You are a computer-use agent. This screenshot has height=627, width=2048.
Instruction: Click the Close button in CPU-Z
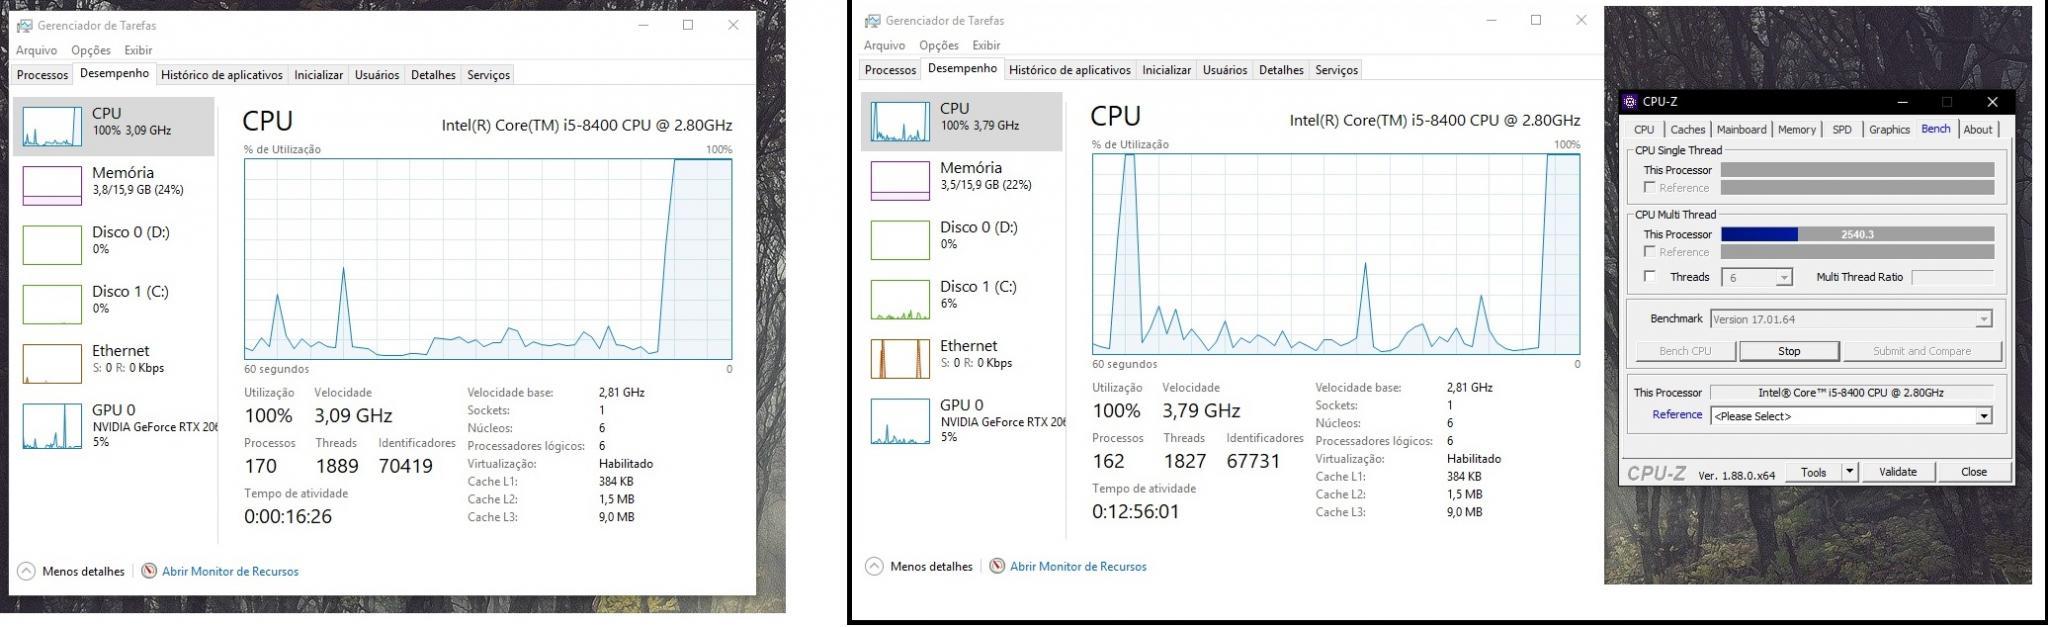1973,472
